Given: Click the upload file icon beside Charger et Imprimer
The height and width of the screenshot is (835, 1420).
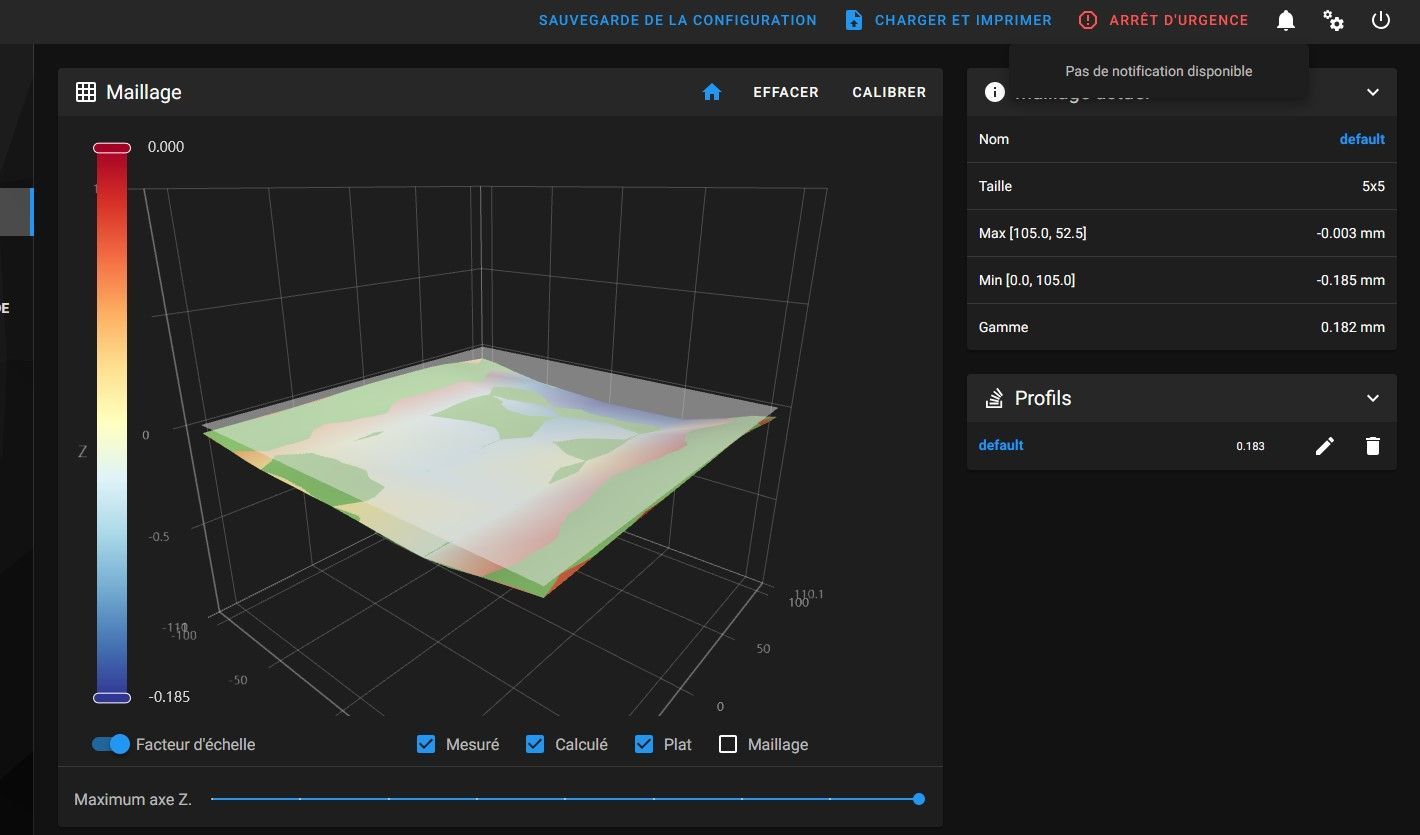Looking at the screenshot, I should pos(854,20).
